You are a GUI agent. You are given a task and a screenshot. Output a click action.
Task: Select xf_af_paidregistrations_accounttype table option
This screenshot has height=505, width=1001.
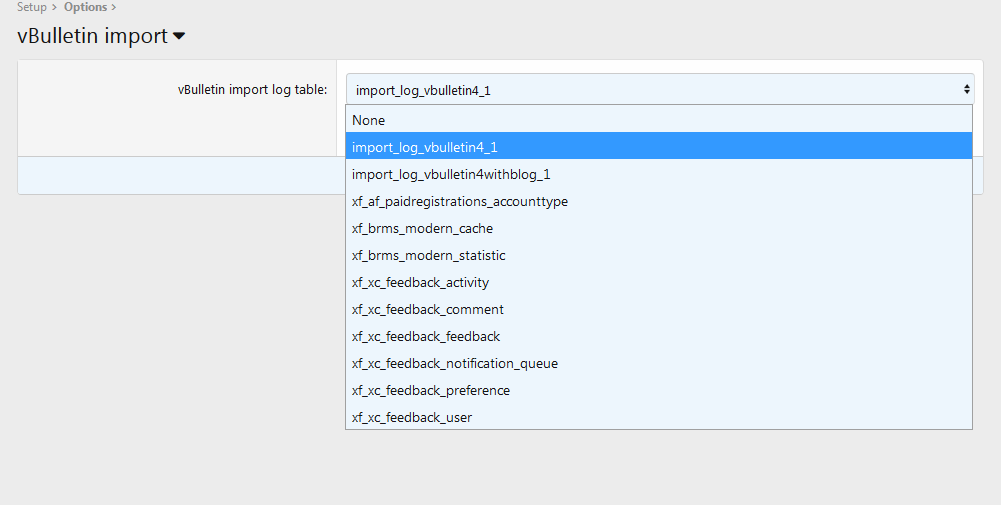click(459, 201)
